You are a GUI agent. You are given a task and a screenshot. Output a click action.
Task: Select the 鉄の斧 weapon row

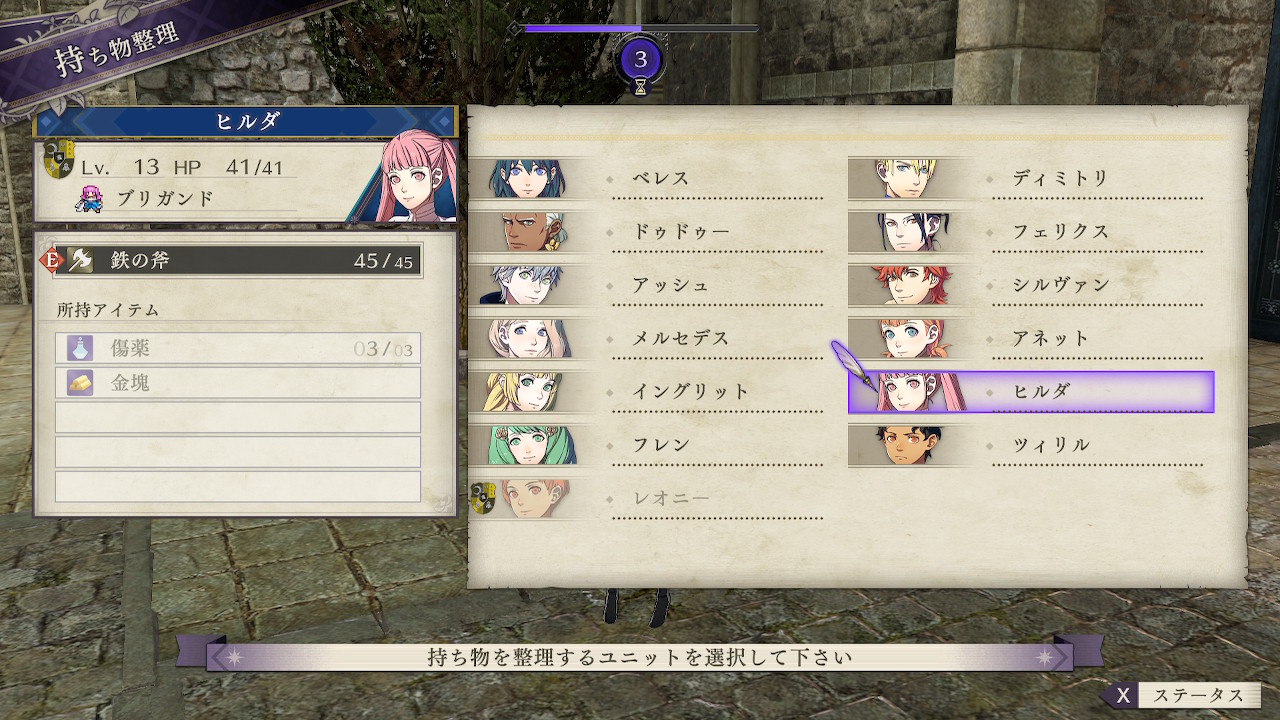click(237, 261)
